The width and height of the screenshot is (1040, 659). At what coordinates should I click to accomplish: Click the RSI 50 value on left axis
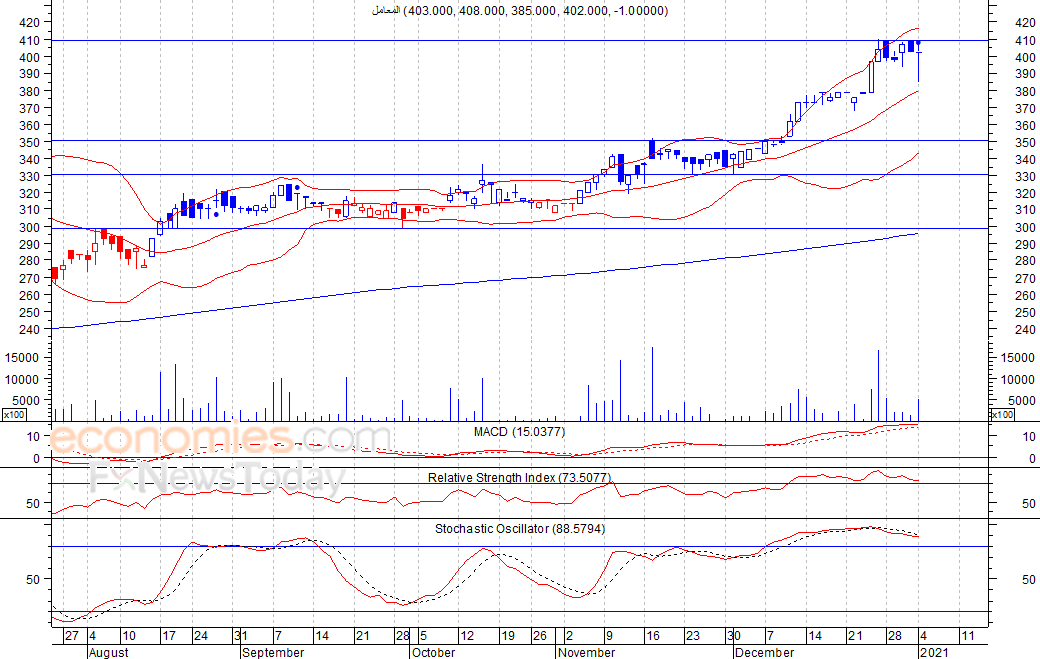pyautogui.click(x=33, y=504)
